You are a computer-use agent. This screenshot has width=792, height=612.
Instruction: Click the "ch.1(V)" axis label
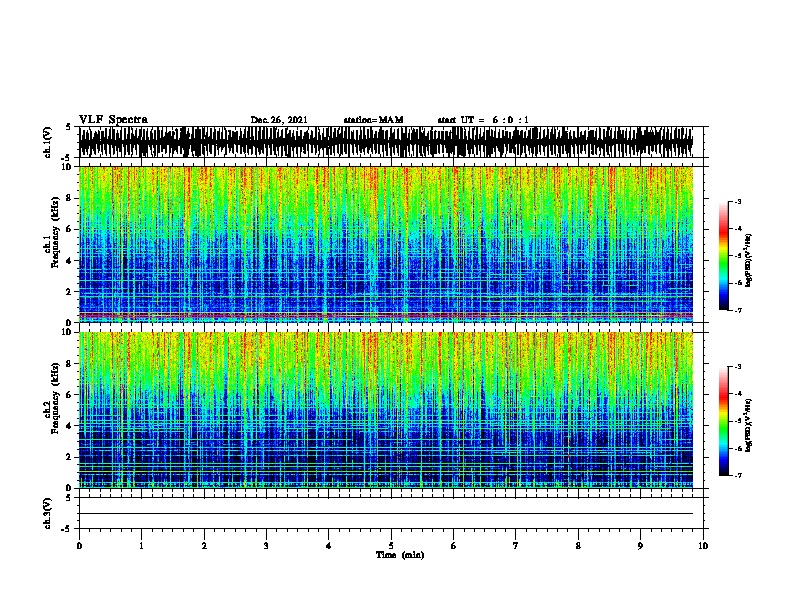click(x=48, y=142)
